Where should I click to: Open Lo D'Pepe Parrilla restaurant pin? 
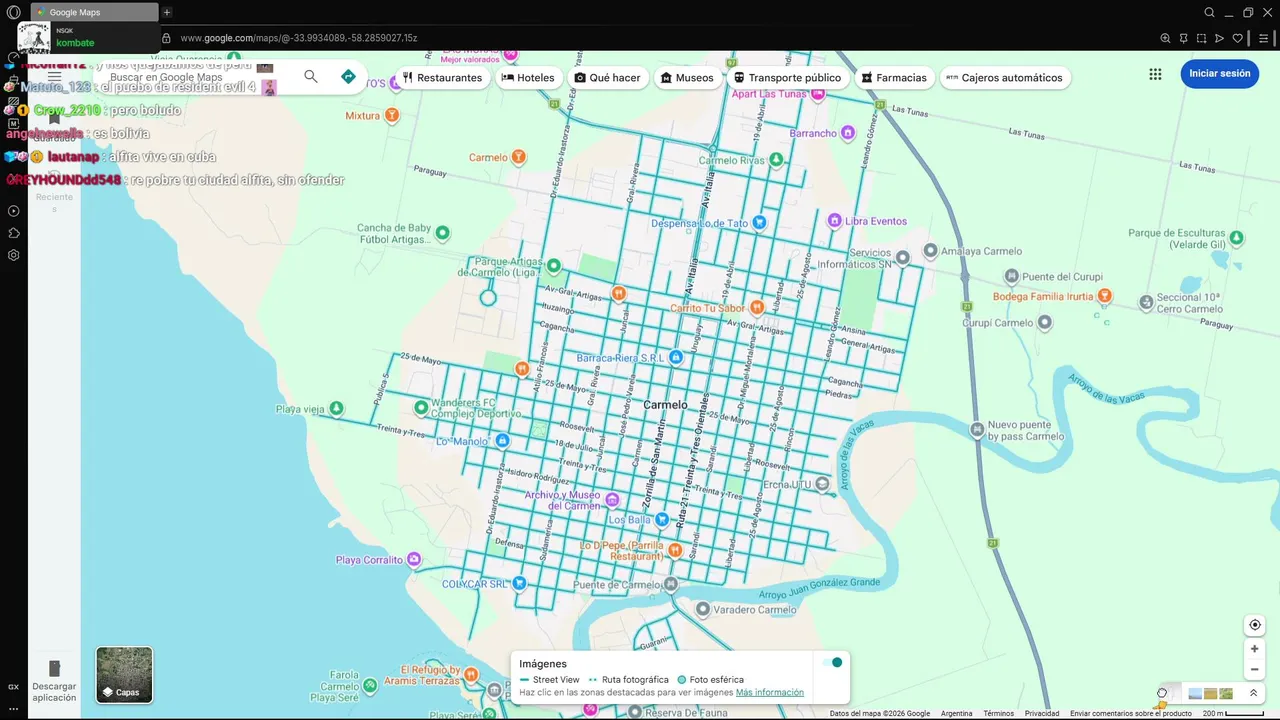point(675,550)
